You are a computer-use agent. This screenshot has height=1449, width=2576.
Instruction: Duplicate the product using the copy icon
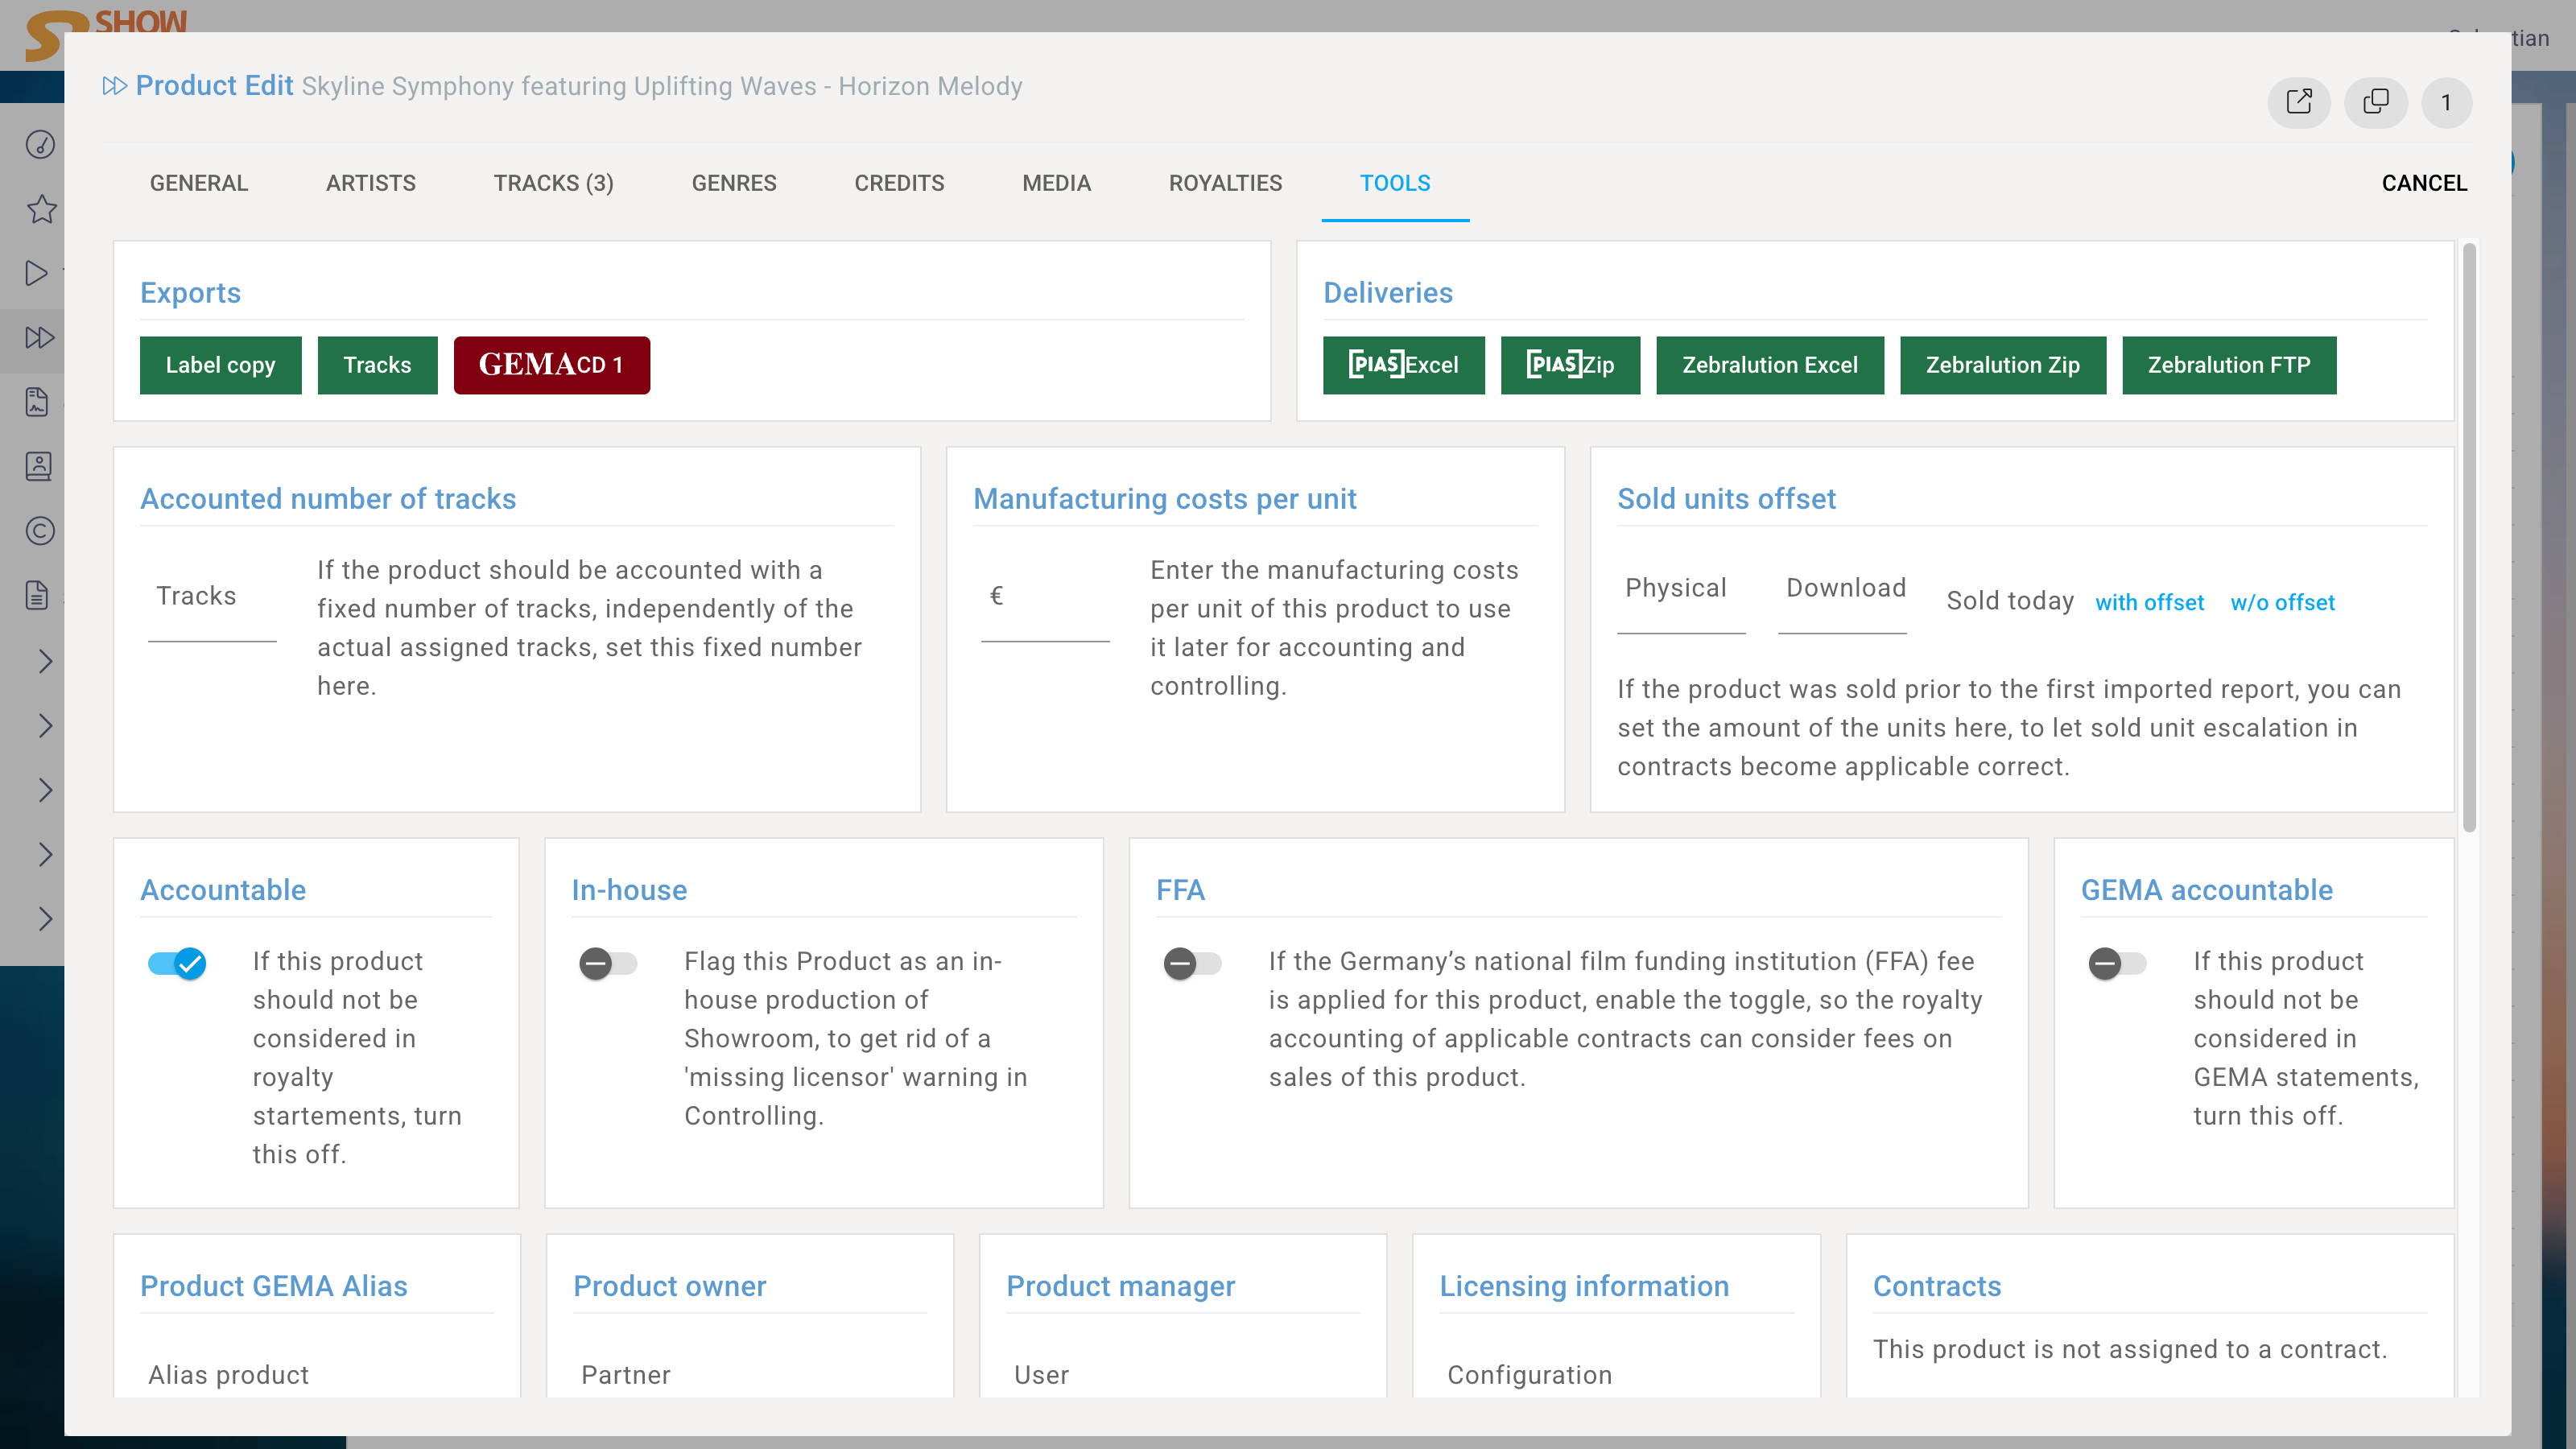point(2376,102)
